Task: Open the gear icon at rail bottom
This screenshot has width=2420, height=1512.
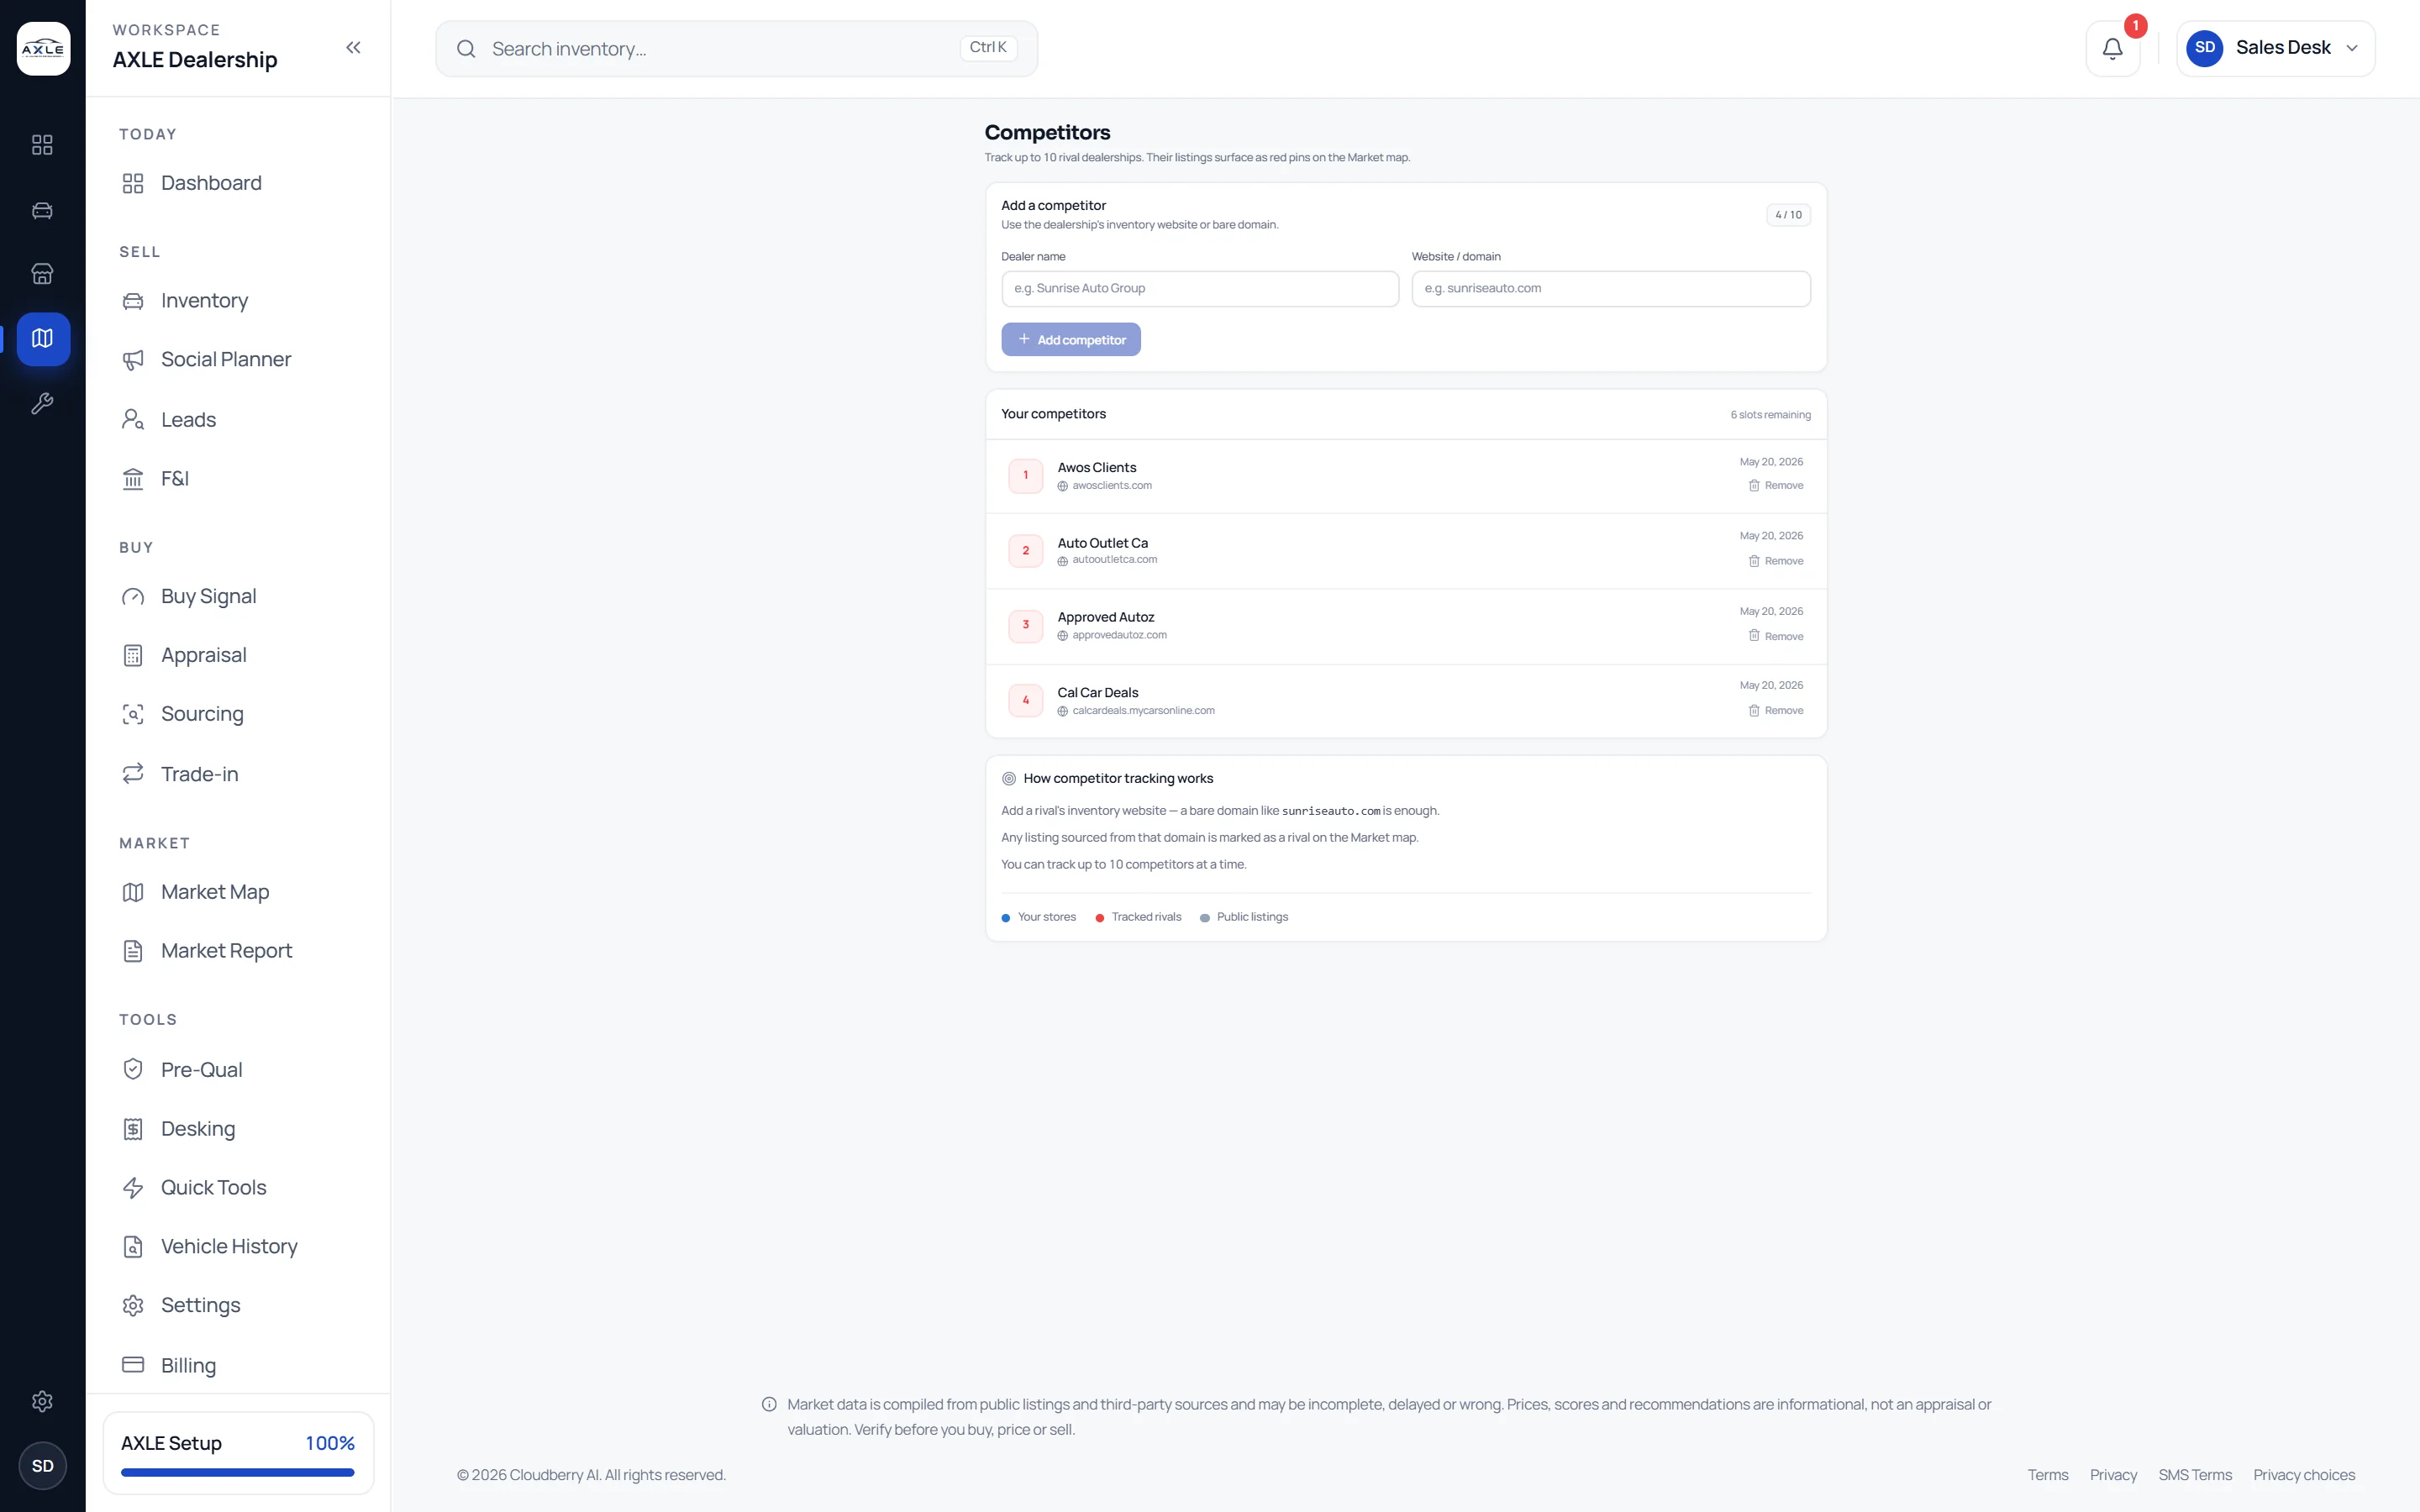Action: pyautogui.click(x=42, y=1401)
